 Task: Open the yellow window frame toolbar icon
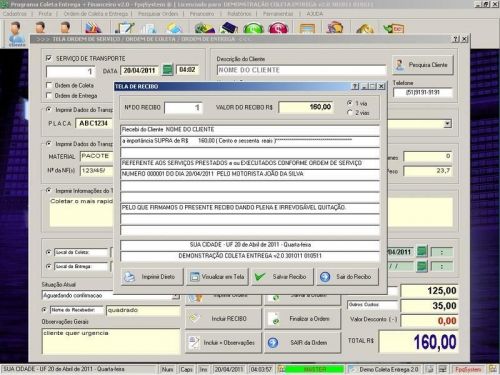[x=307, y=28]
